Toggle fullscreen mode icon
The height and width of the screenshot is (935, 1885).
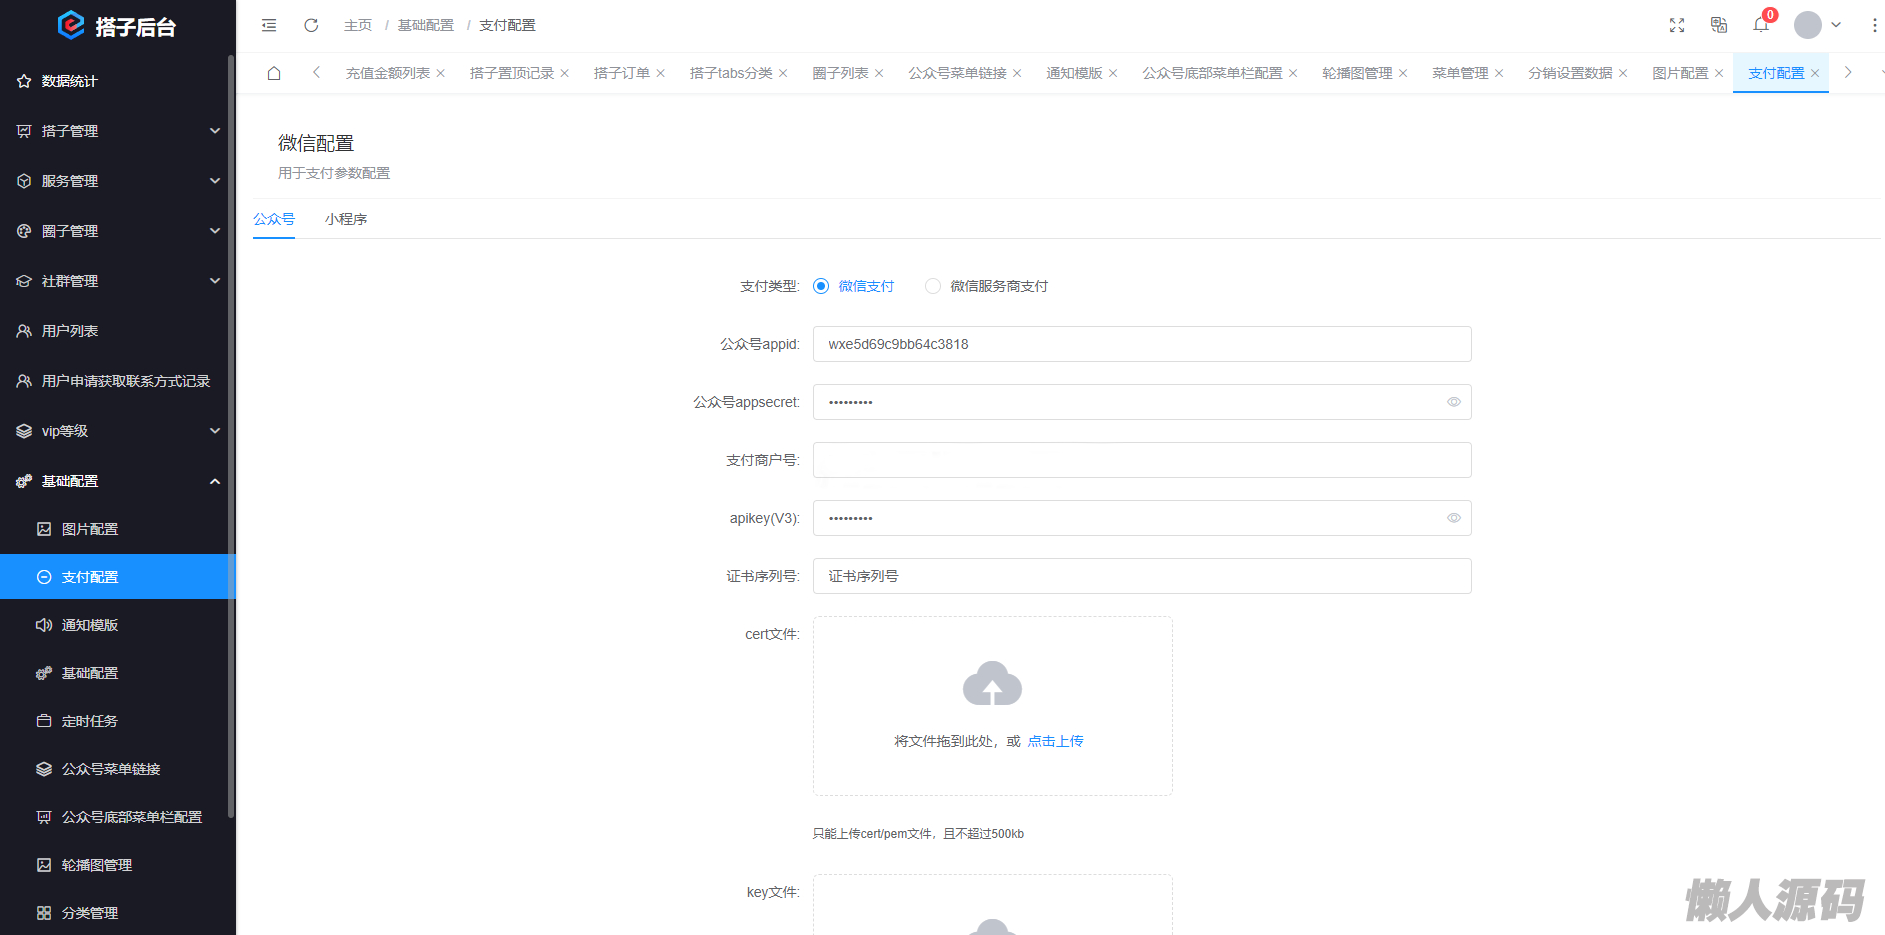[x=1677, y=25]
